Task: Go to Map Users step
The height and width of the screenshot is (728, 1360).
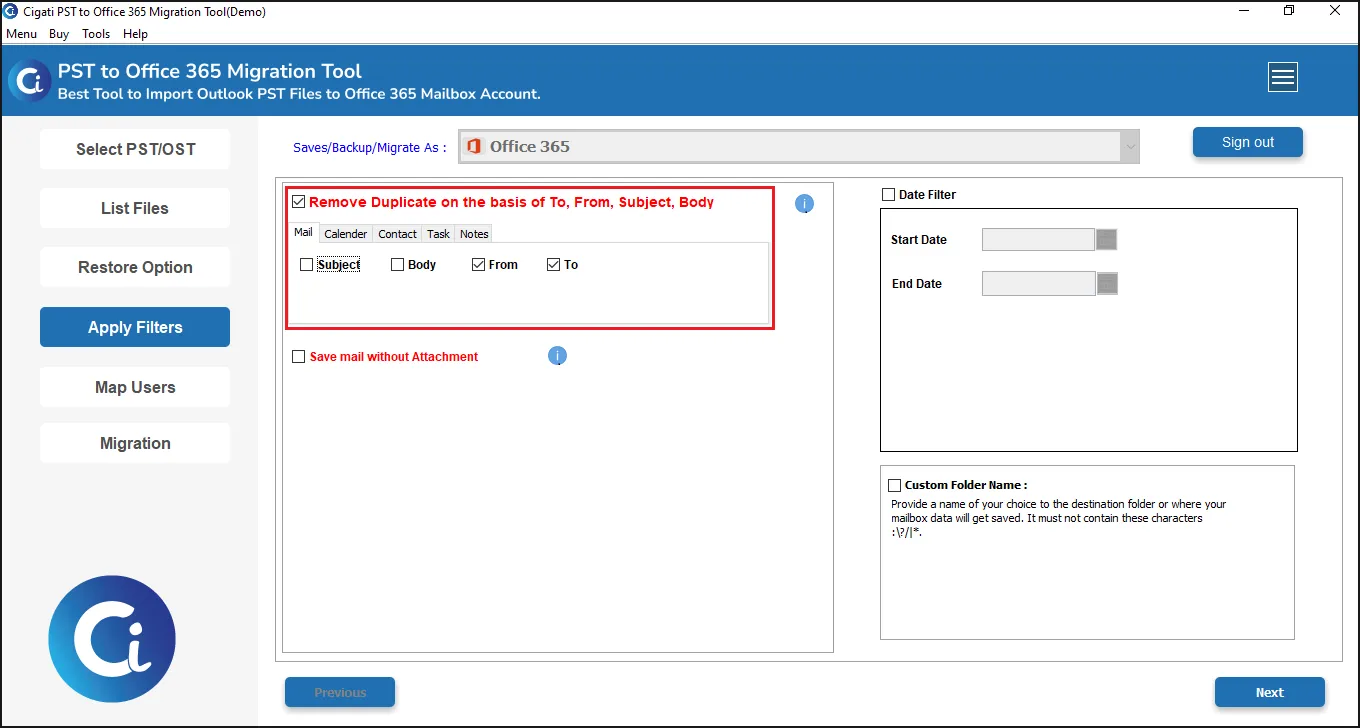Action: [135, 387]
